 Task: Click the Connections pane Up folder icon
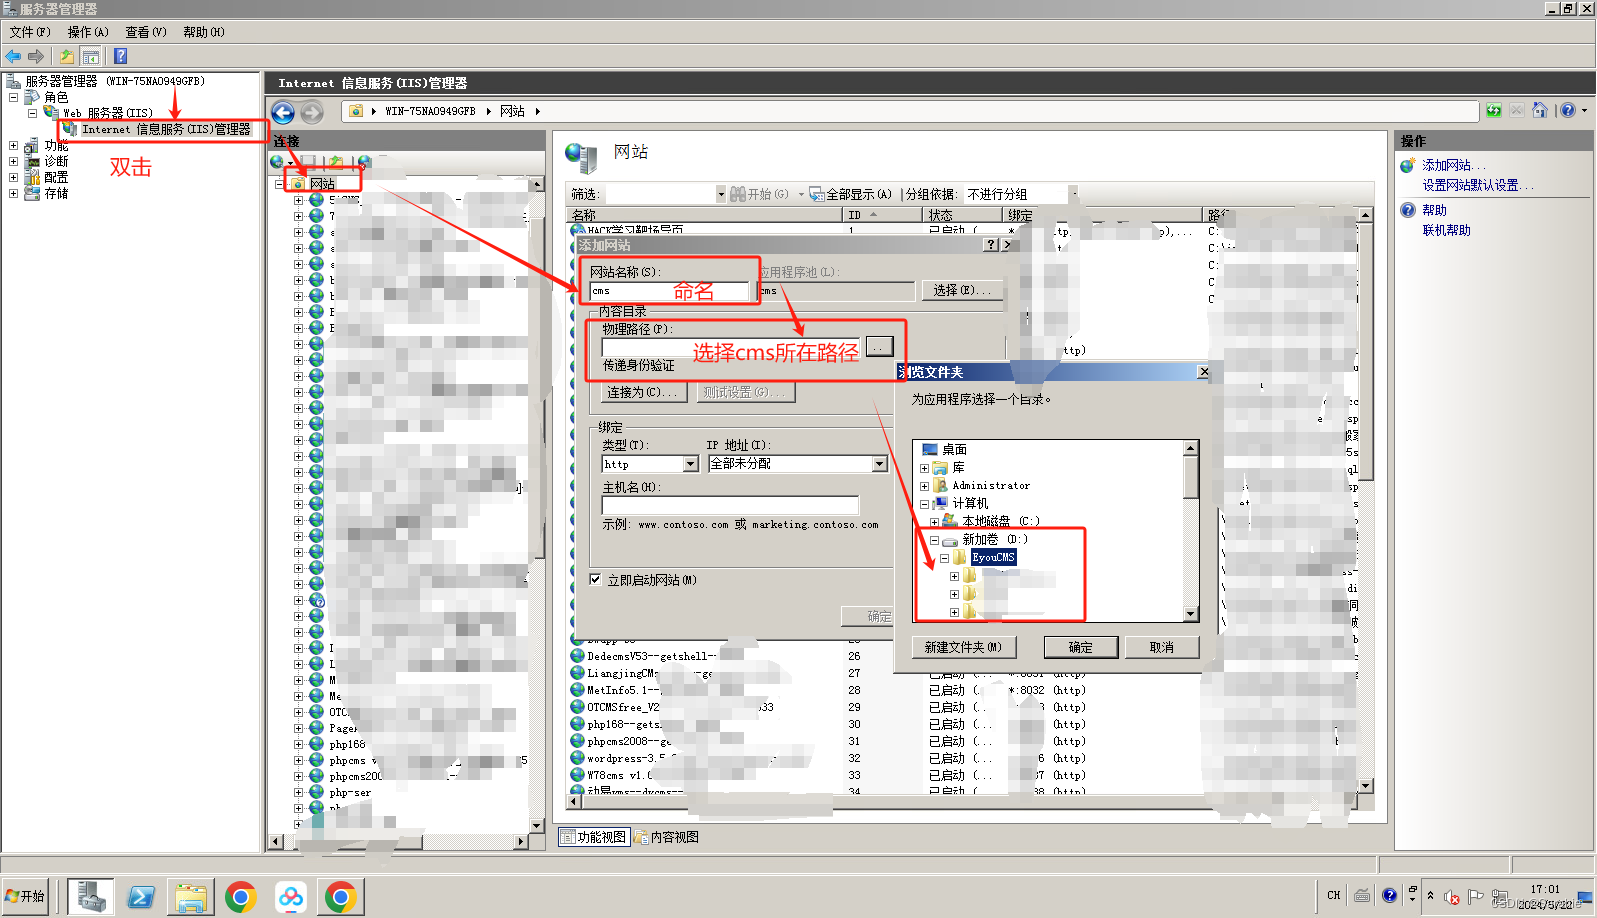click(337, 161)
